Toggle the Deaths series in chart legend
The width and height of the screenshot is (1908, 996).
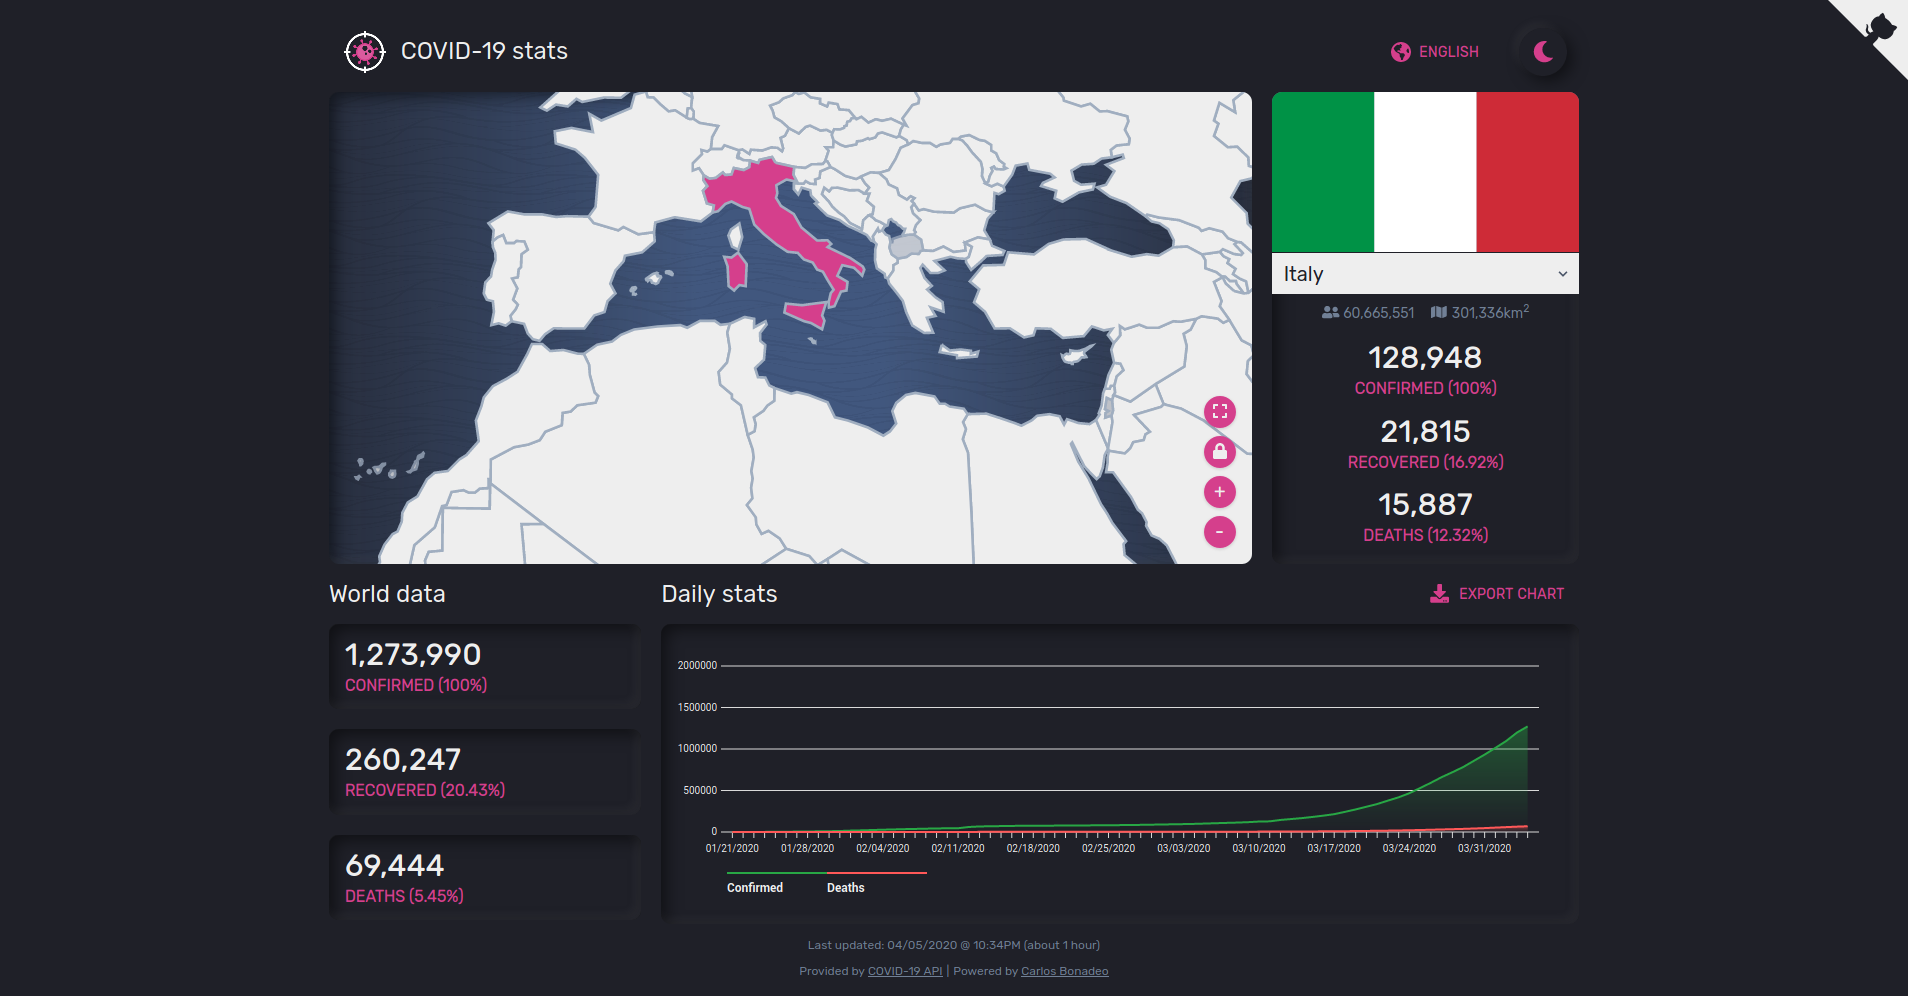[846, 888]
